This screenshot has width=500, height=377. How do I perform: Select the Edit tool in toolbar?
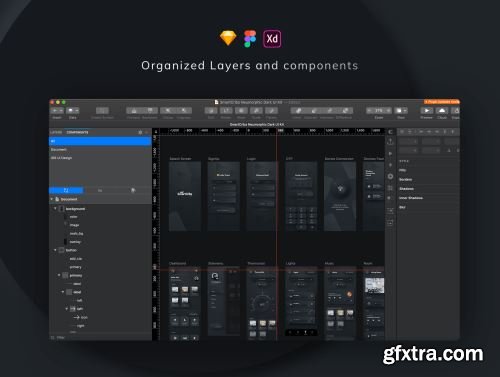pos(211,110)
